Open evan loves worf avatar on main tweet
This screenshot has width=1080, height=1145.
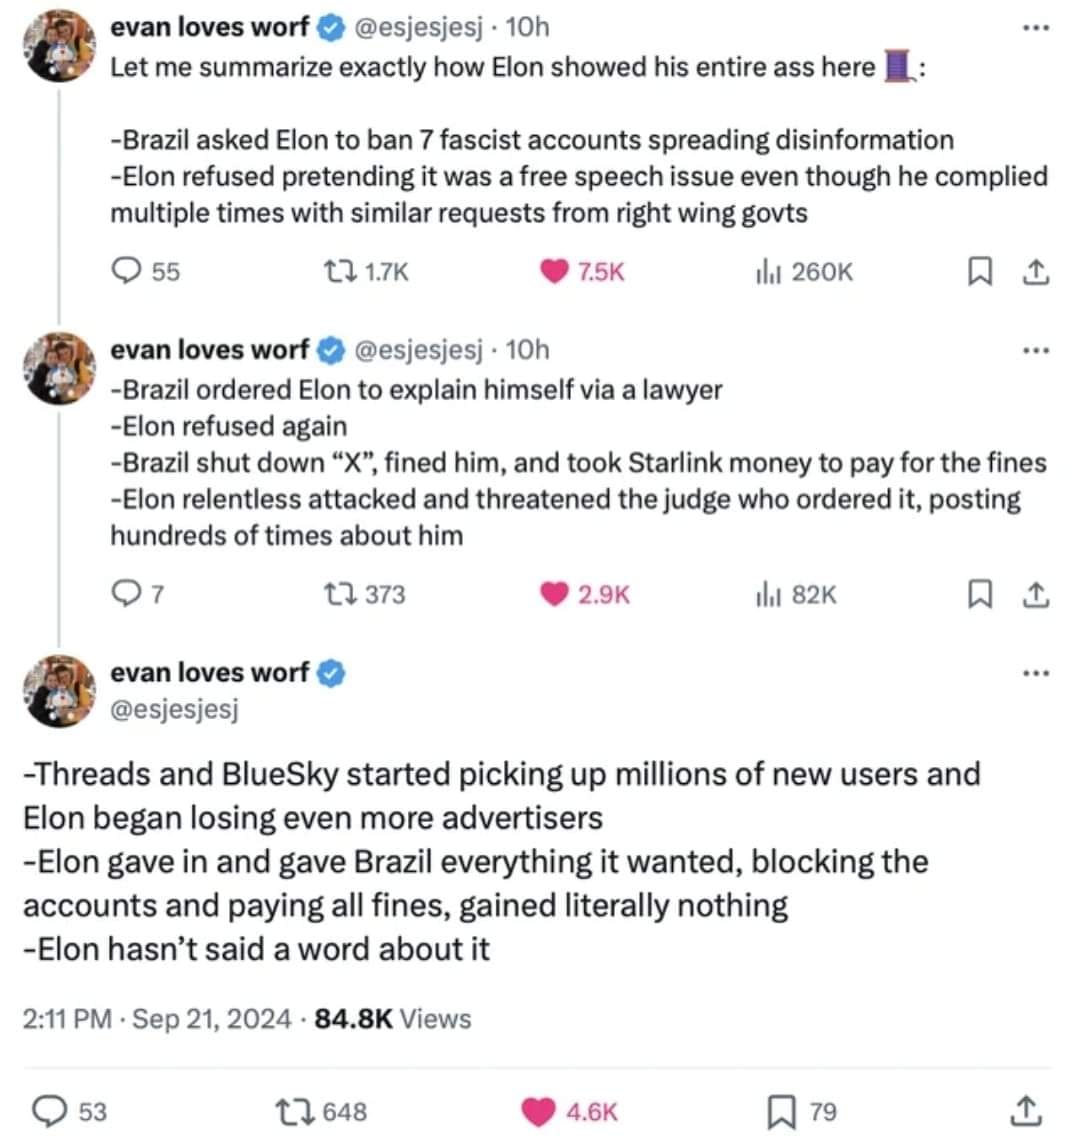click(x=59, y=690)
